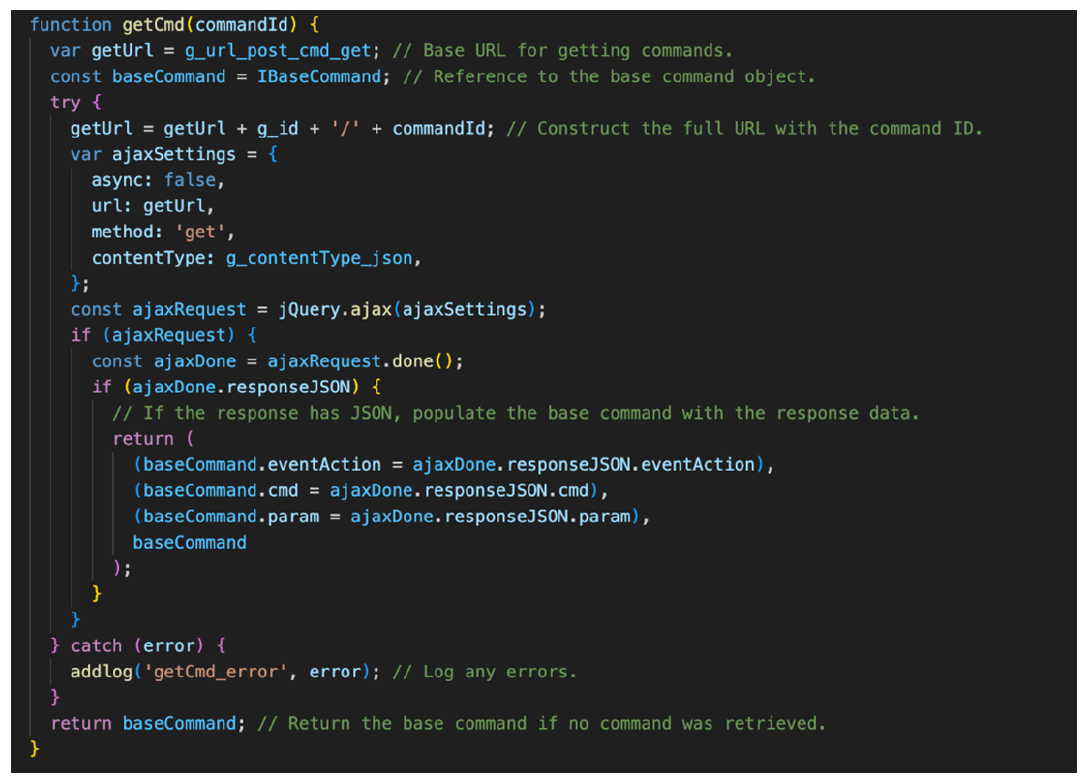Click the g_contentType_json value
1084x779 pixels.
(329, 258)
